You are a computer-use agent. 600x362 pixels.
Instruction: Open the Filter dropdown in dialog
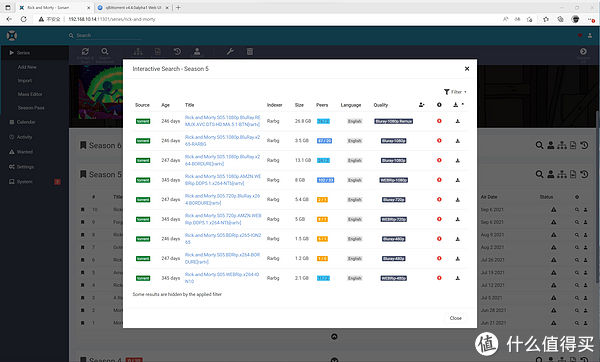coord(455,92)
